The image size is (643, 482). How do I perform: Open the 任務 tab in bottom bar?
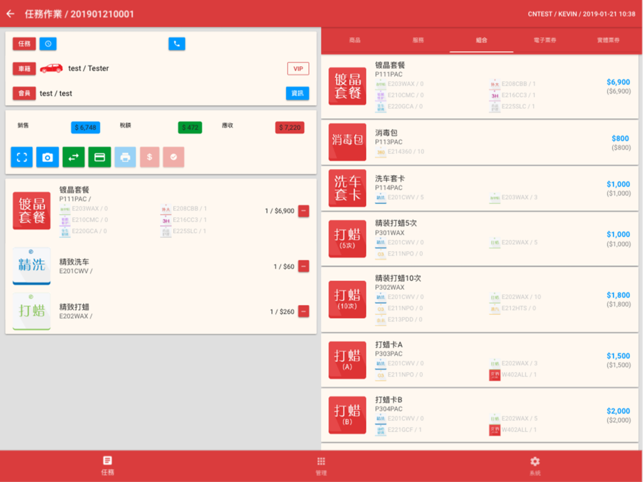point(107,466)
